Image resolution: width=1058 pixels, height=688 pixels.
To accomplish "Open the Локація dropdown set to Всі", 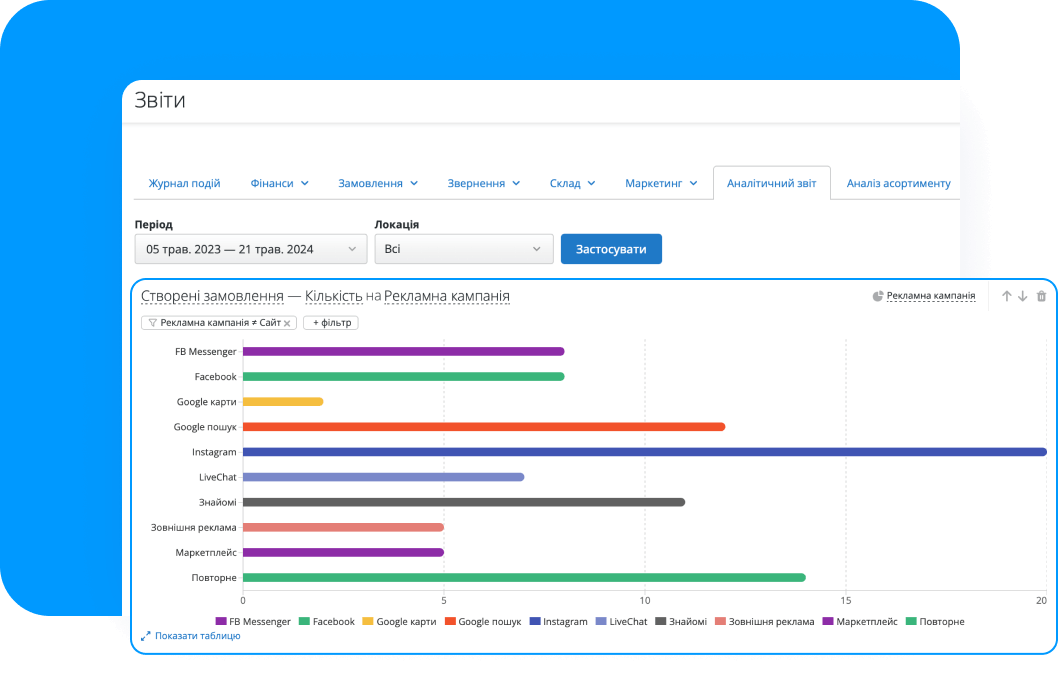I will [464, 249].
